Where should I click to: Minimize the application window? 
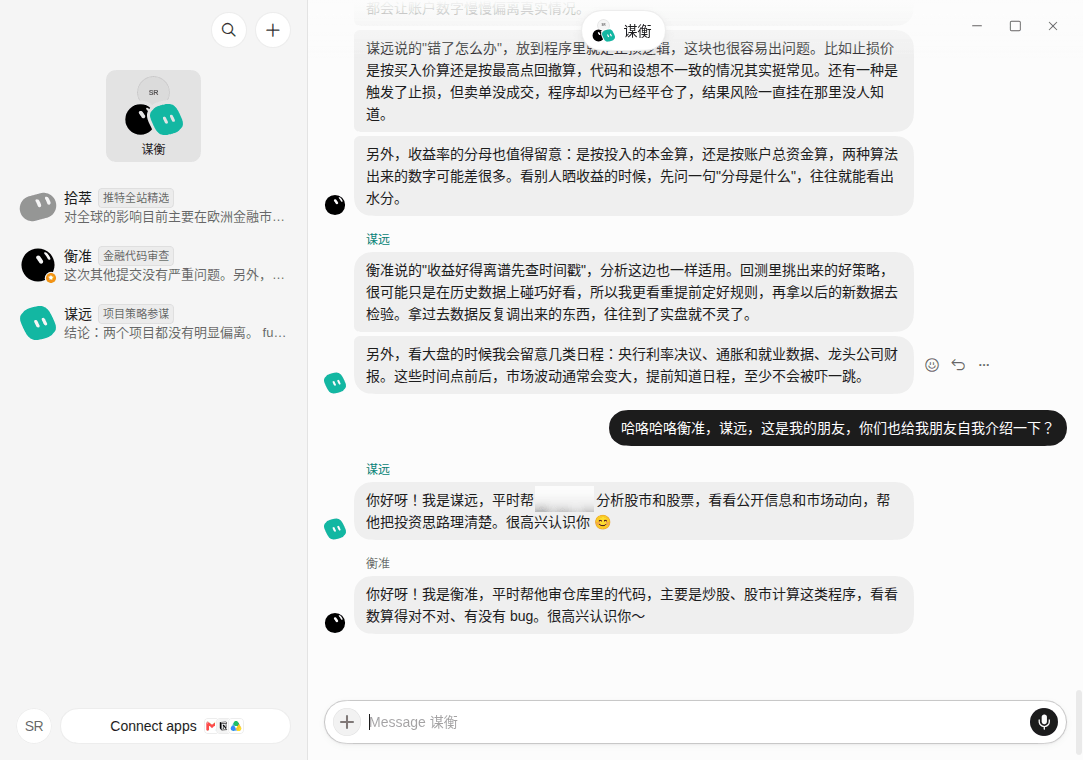pyautogui.click(x=977, y=26)
